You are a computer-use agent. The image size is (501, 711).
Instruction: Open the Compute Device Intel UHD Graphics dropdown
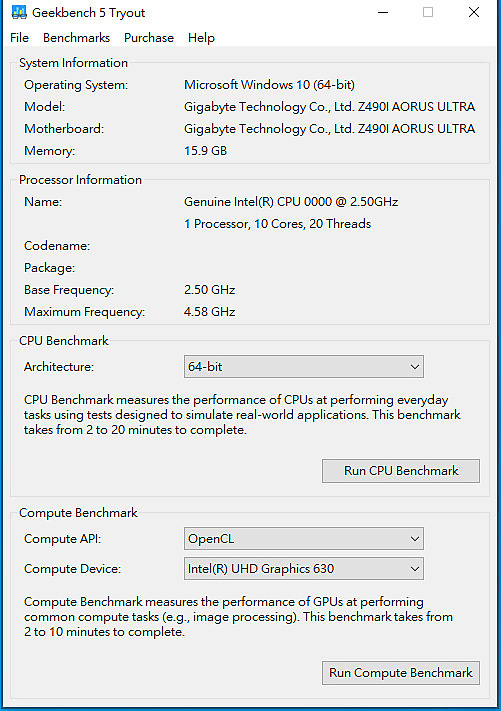(304, 569)
